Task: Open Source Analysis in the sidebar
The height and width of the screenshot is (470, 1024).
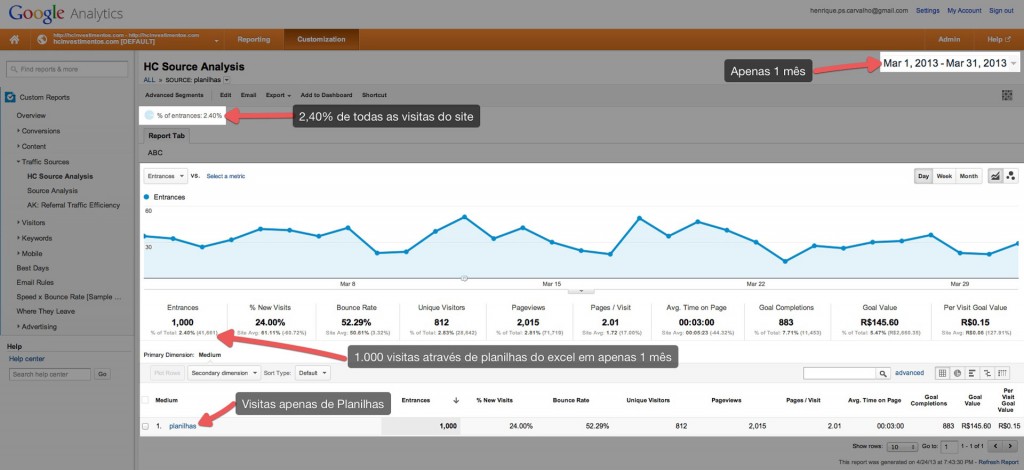Action: [x=52, y=191]
